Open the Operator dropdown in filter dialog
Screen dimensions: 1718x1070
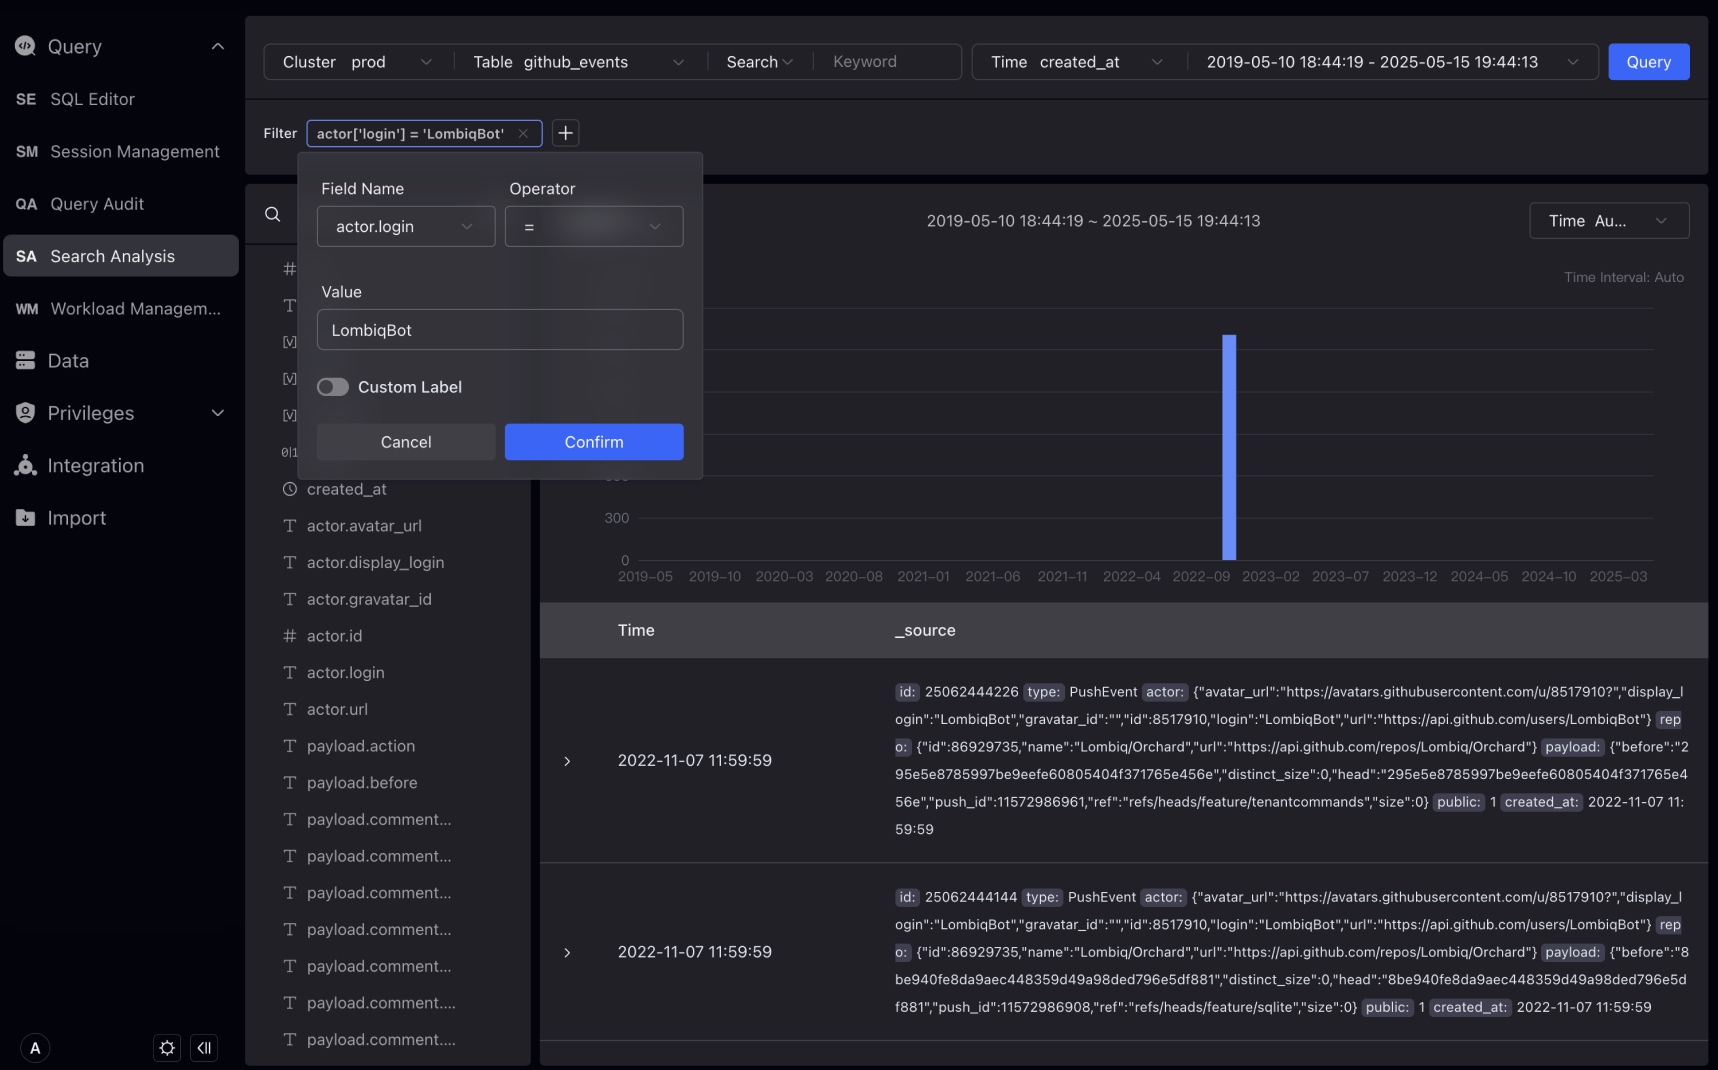click(x=593, y=226)
